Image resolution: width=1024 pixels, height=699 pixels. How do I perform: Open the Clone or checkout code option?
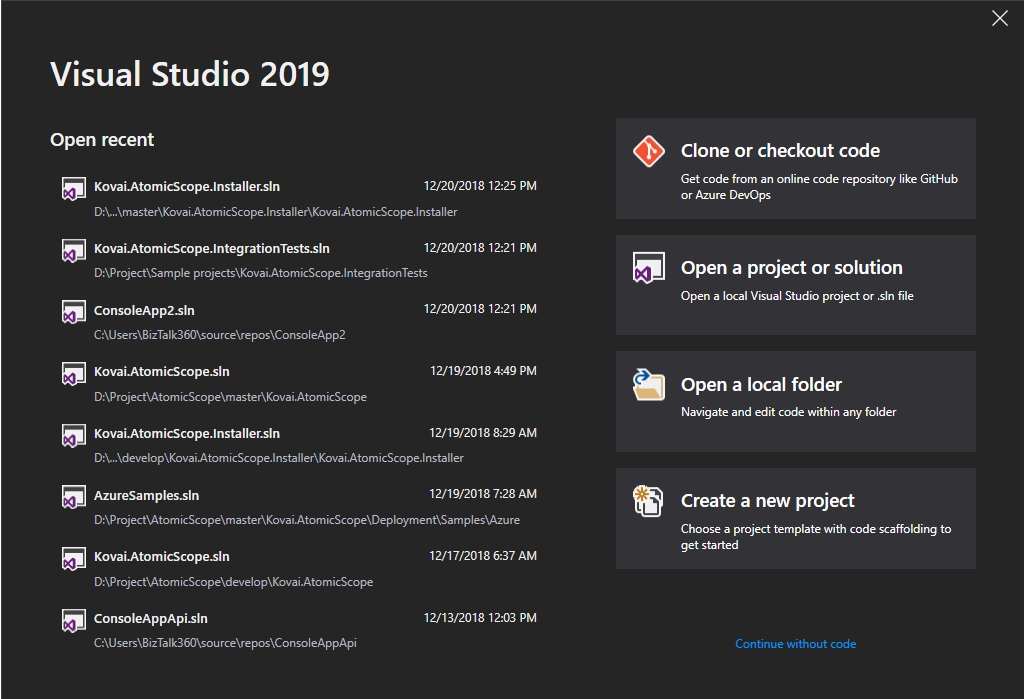795,169
